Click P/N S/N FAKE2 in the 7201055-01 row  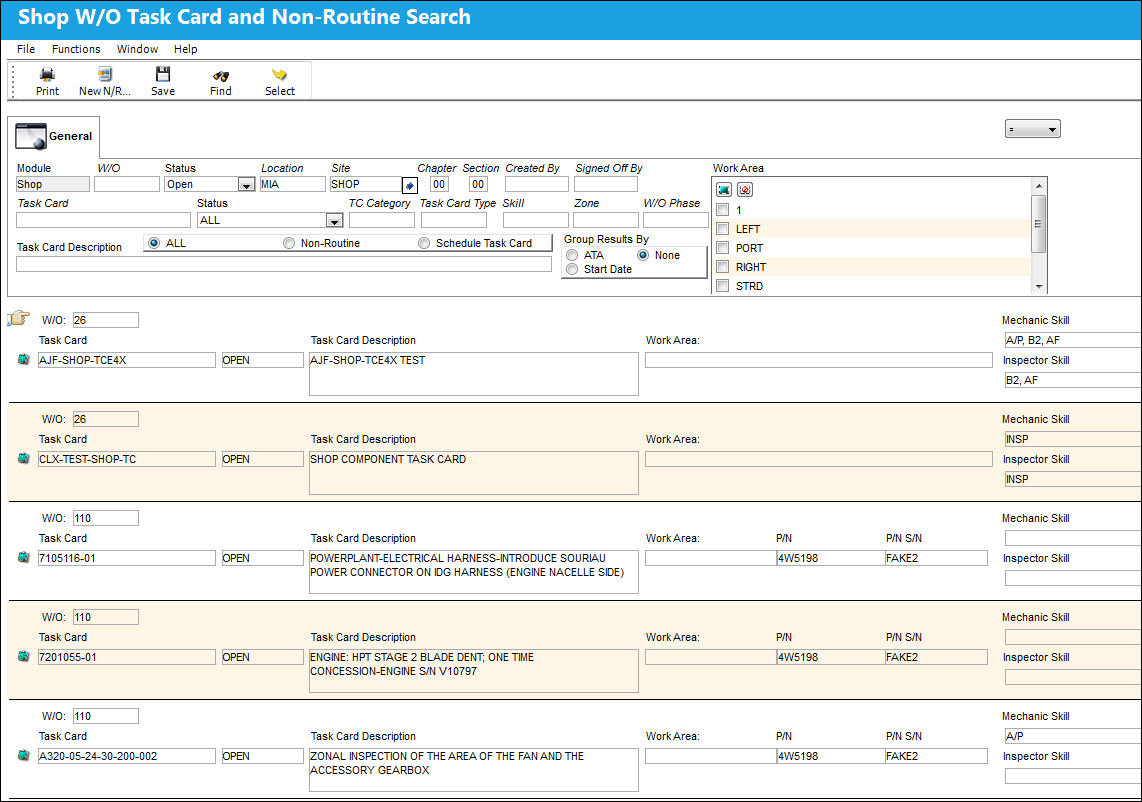pos(937,657)
